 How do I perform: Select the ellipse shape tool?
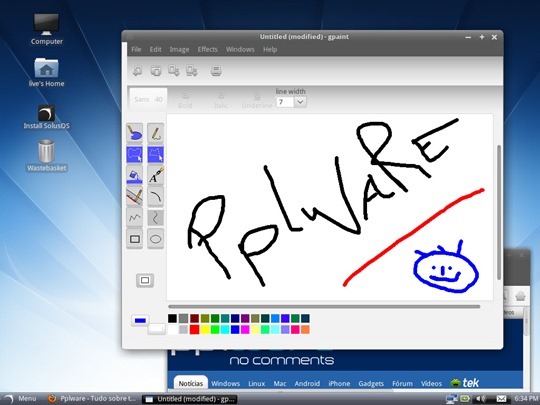coord(156,238)
